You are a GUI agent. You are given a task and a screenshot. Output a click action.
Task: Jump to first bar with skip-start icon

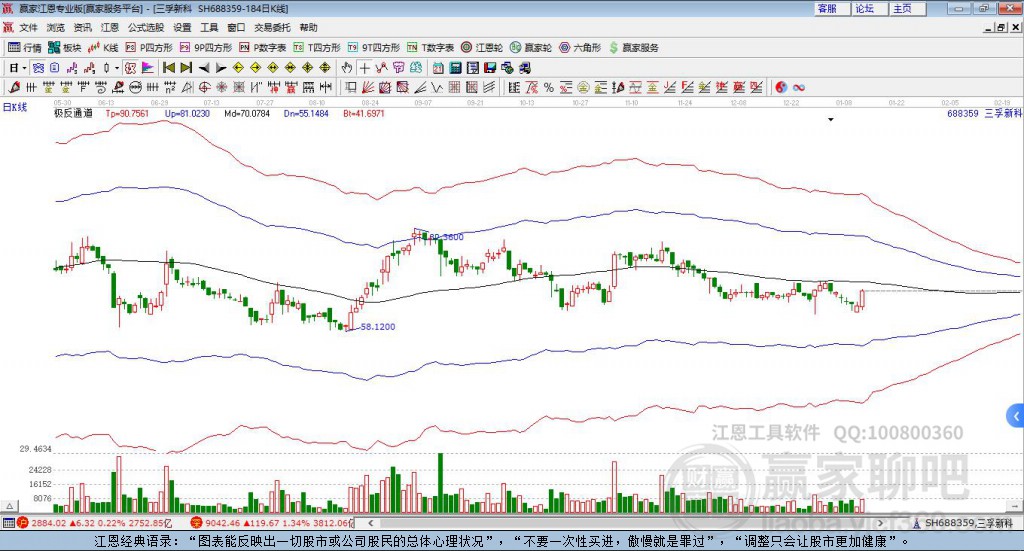pos(168,67)
